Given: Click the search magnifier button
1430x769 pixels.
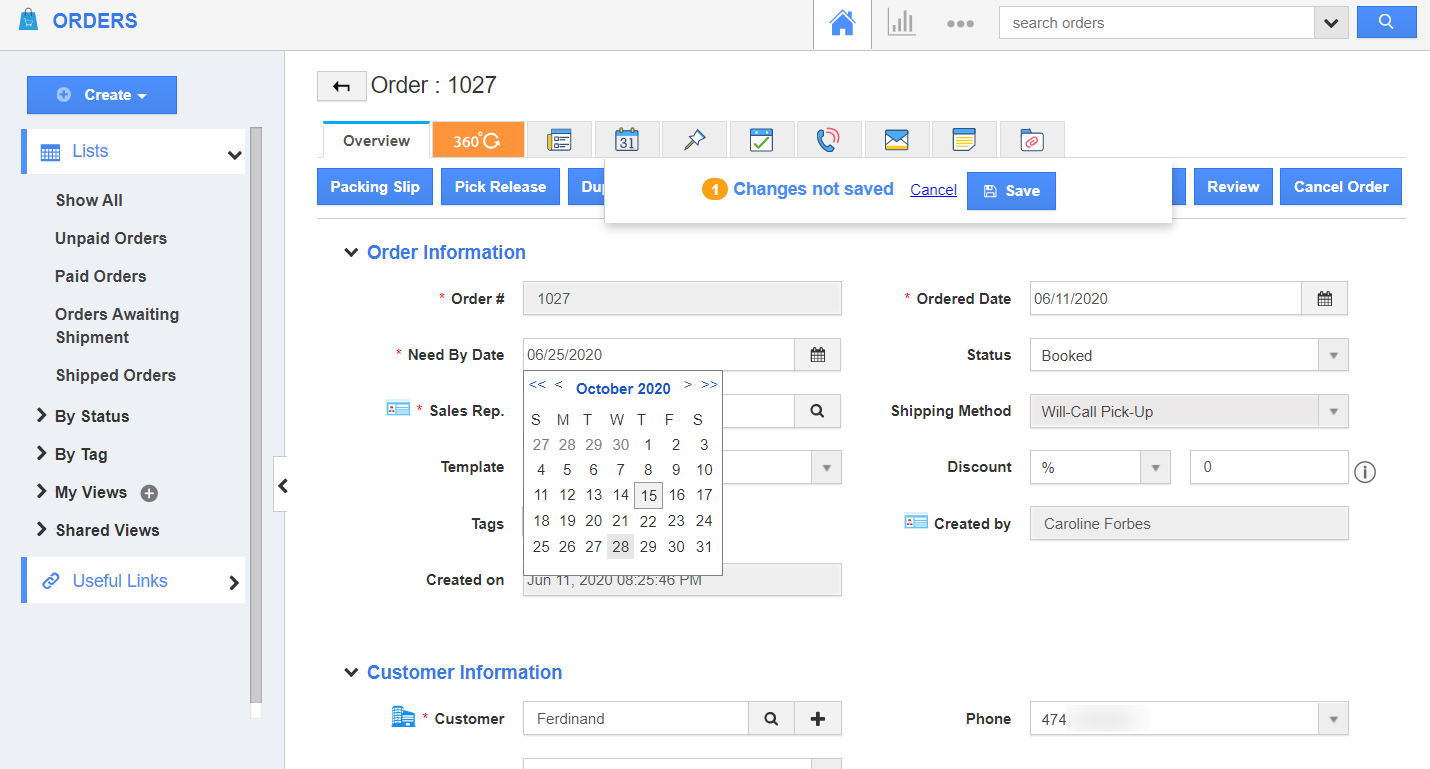Looking at the screenshot, I should tap(1386, 22).
